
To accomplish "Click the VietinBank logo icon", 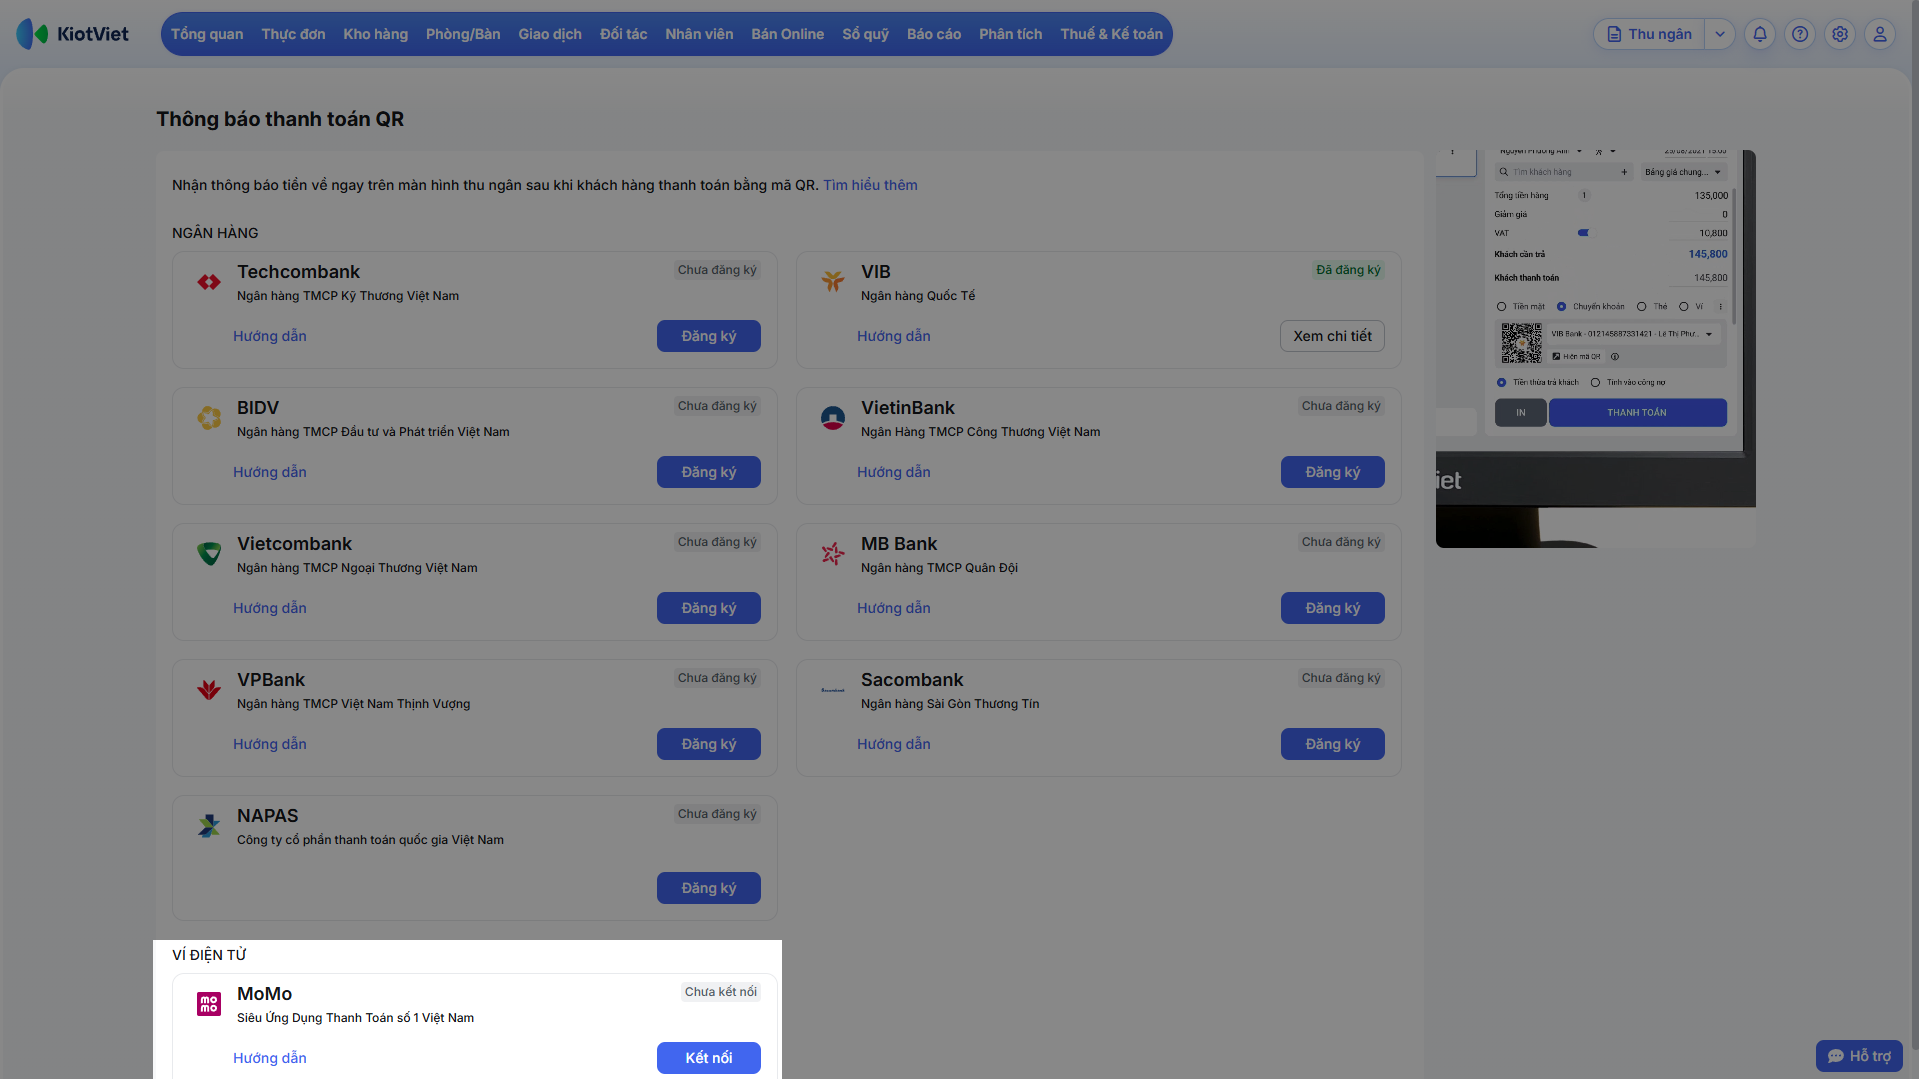I will pyautogui.click(x=833, y=418).
